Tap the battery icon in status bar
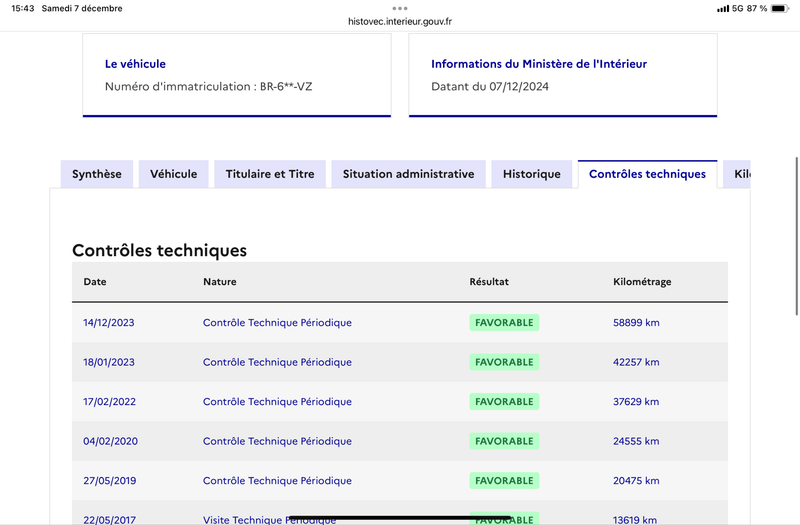Viewport: 800px width, 525px height. pyautogui.click(x=780, y=8)
